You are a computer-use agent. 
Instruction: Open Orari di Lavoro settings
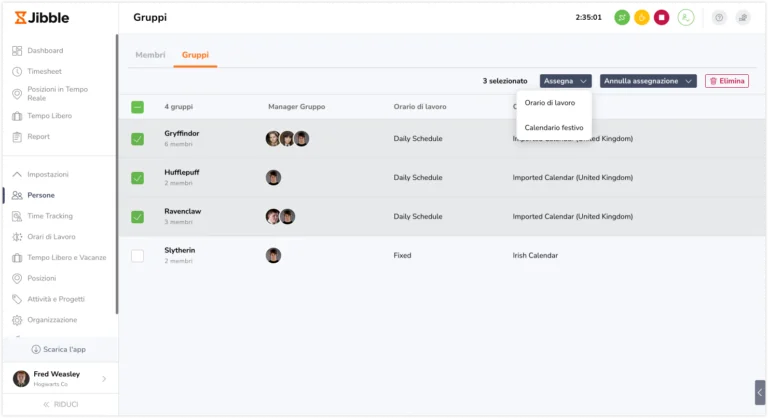51,237
